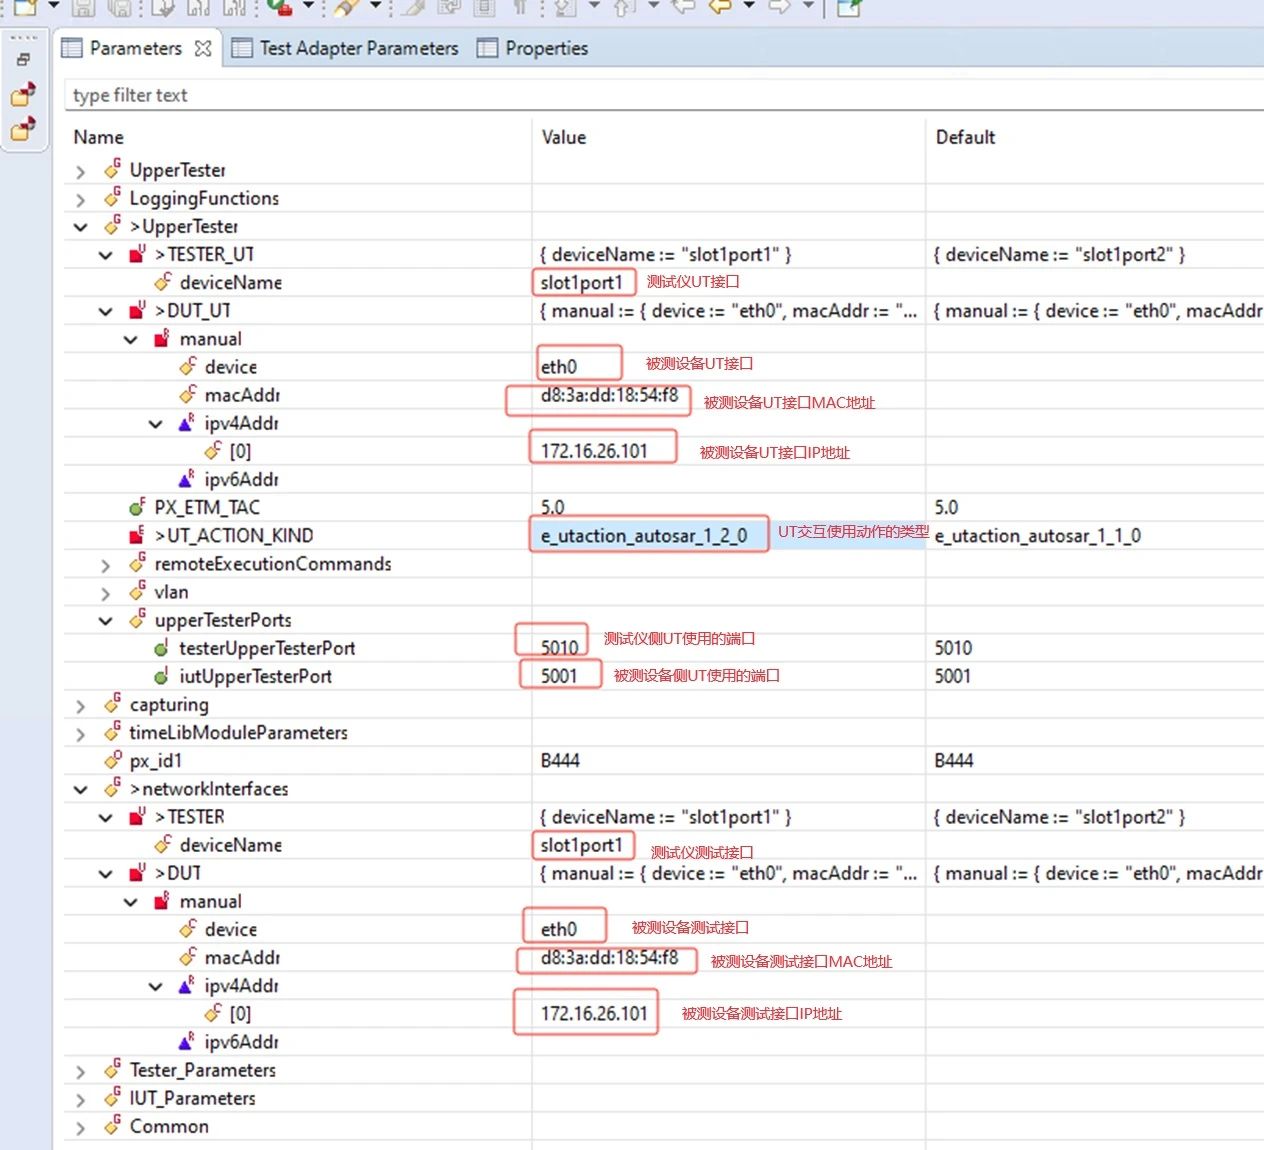
Task: Click the Common group icon
Action: (x=112, y=1125)
